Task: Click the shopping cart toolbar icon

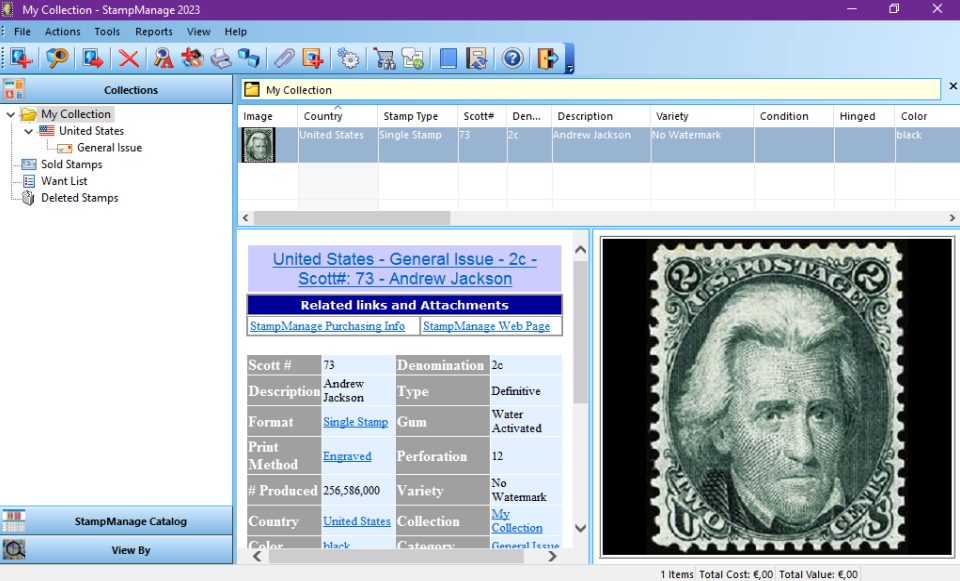Action: click(x=384, y=58)
